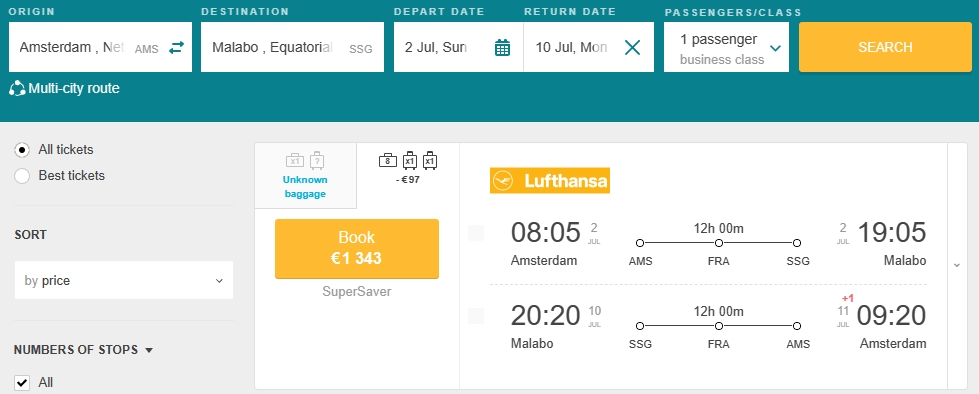
Task: Click the Lufthansa airline logo
Action: click(x=549, y=181)
